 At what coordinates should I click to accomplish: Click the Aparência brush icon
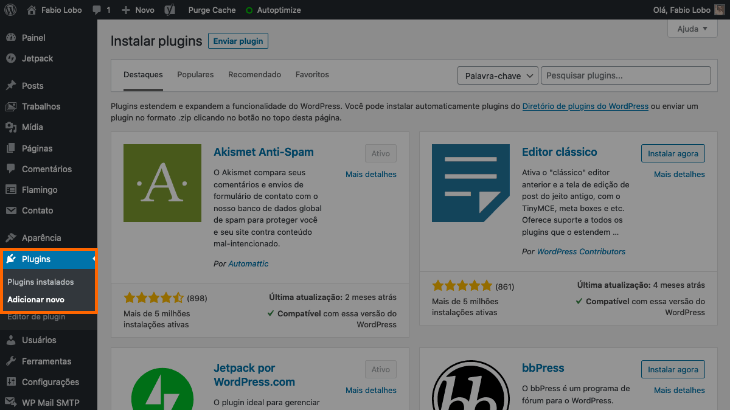11,238
